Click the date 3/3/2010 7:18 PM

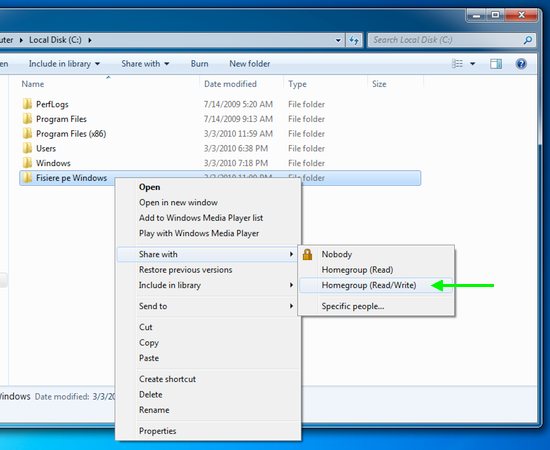(236, 163)
